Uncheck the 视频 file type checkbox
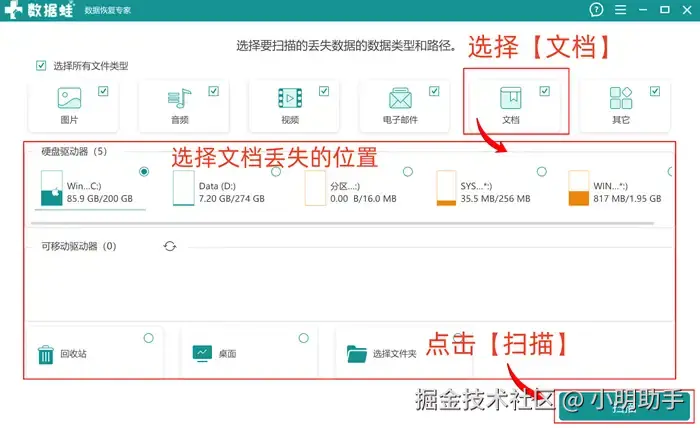The image size is (700, 428). click(324, 91)
